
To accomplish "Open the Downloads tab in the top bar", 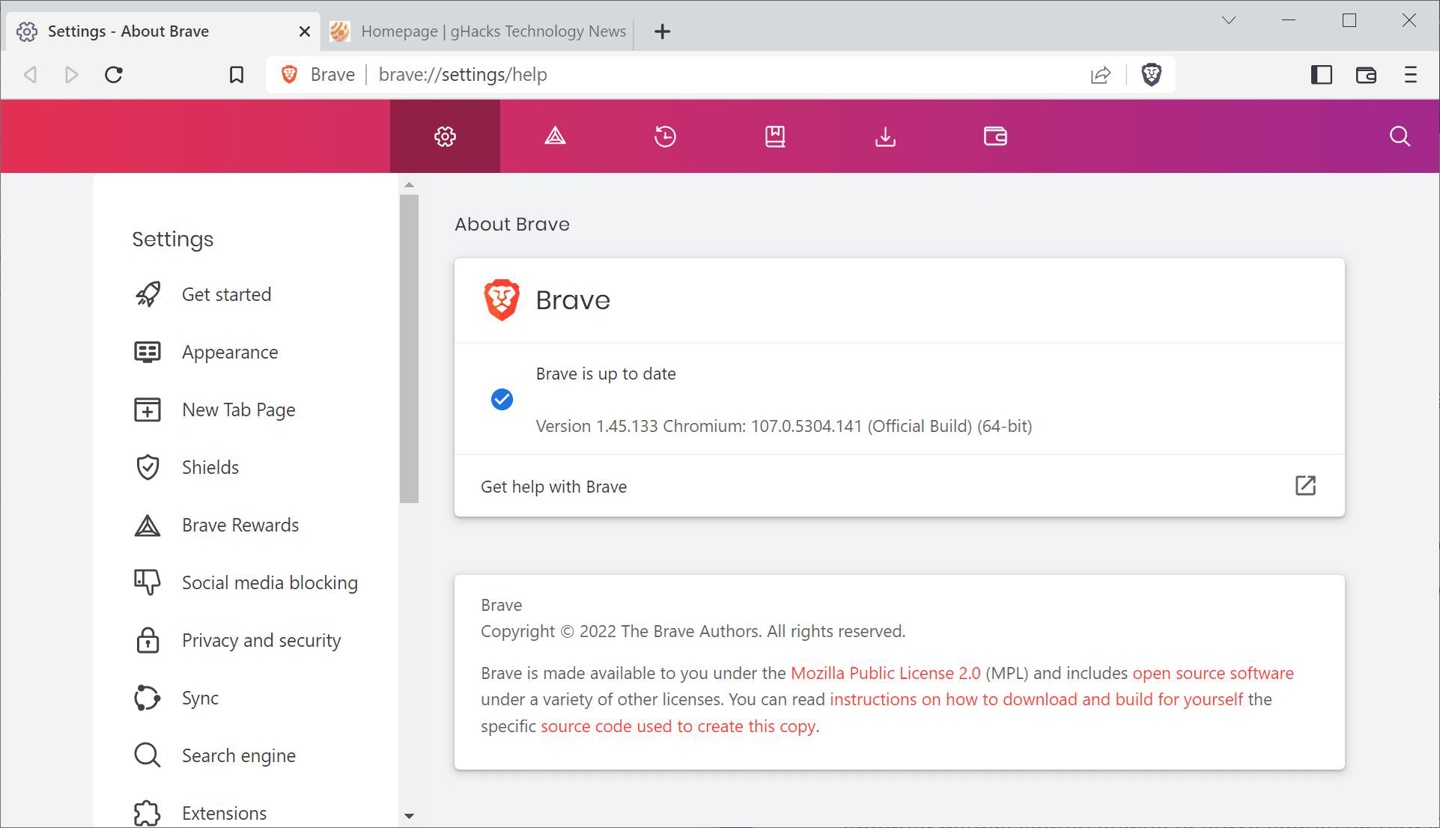I will pyautogui.click(x=885, y=136).
